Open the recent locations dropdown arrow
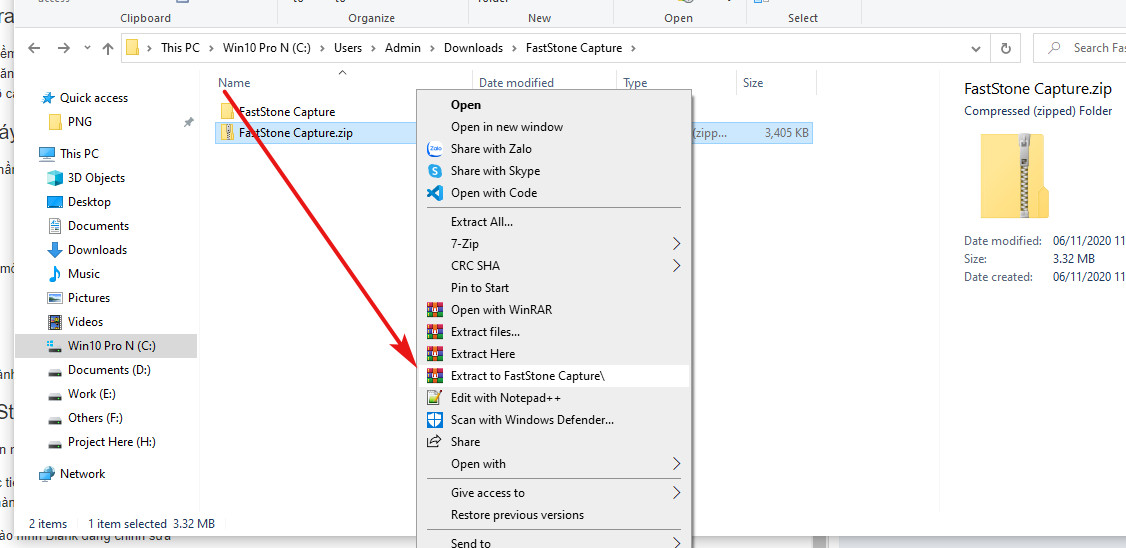 88,48
